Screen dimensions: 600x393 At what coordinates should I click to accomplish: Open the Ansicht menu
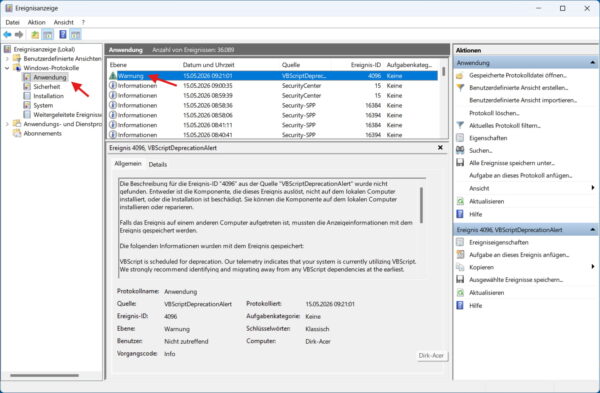tap(64, 23)
